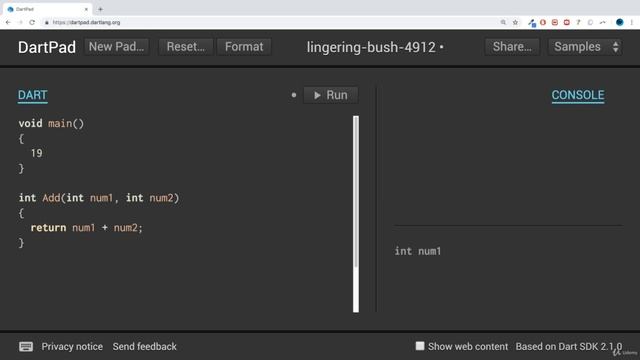
Task: Click the 'int num1' documentation text
Action: 418,251
